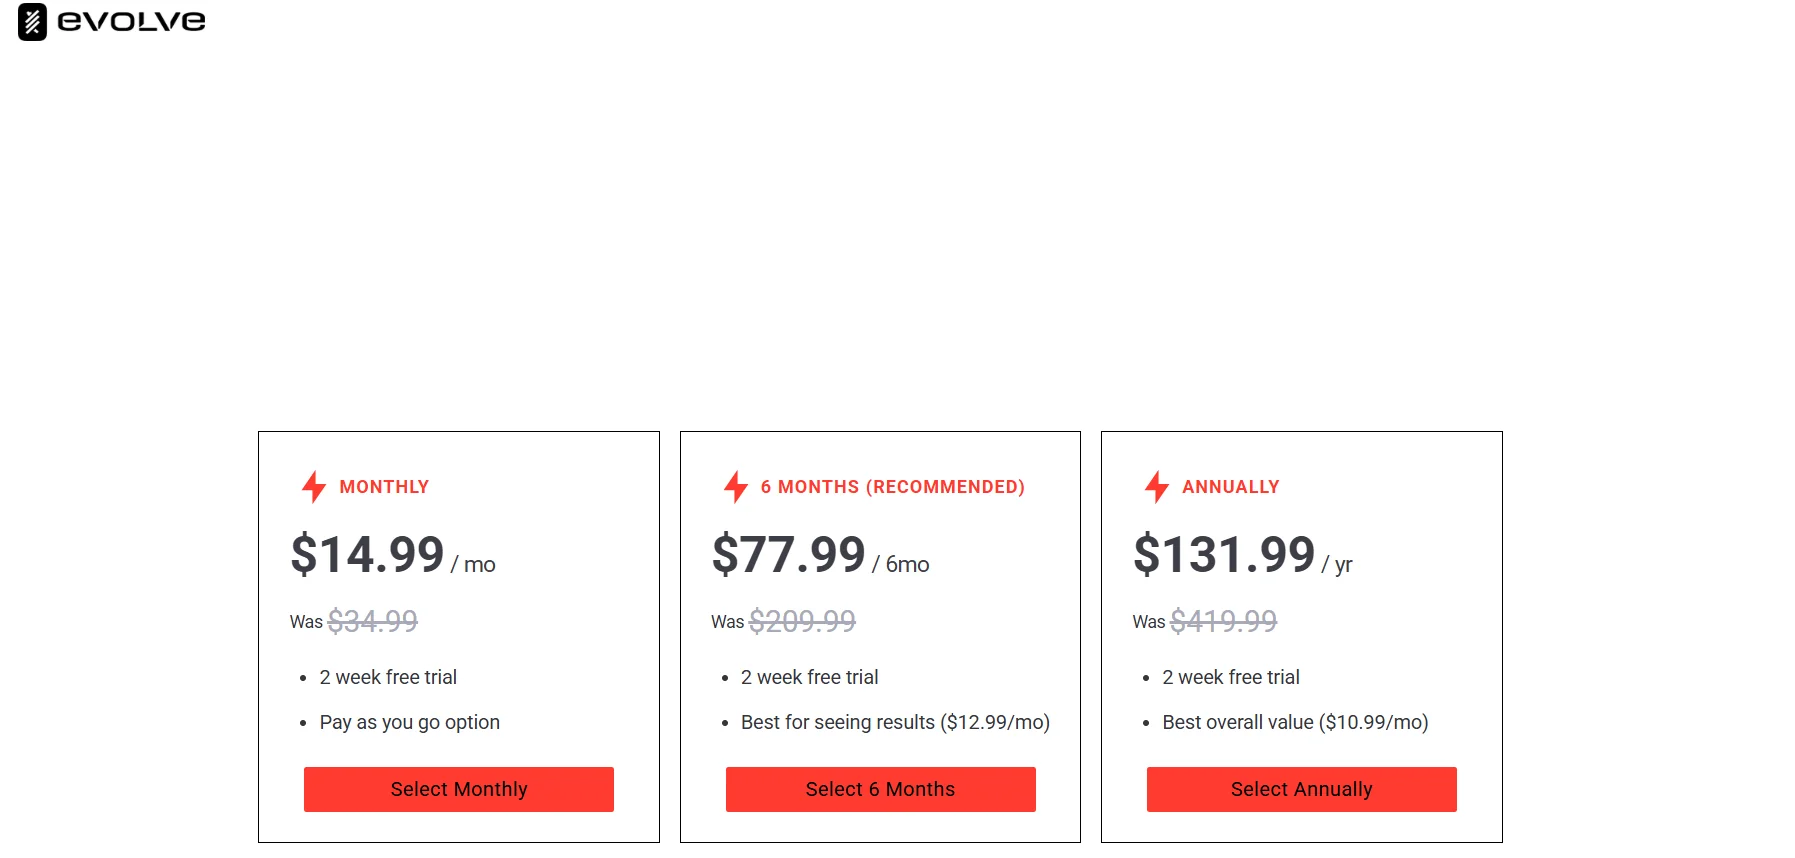This screenshot has height=858, width=1795.
Task: Click the lightning bolt beside Monthly
Action: coord(314,487)
